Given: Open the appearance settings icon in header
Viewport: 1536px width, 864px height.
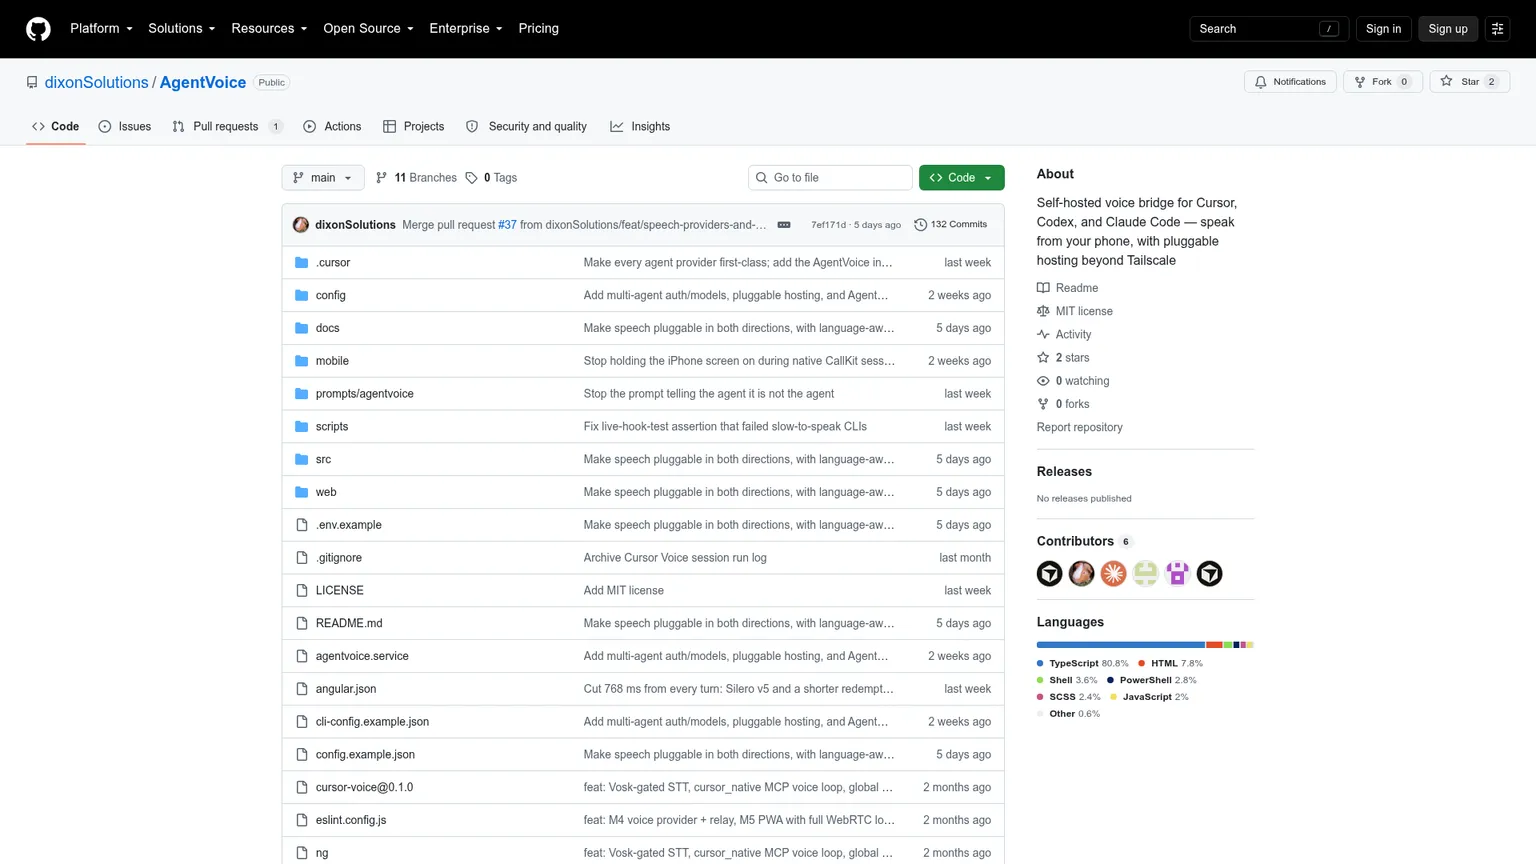Looking at the screenshot, I should (x=1497, y=29).
